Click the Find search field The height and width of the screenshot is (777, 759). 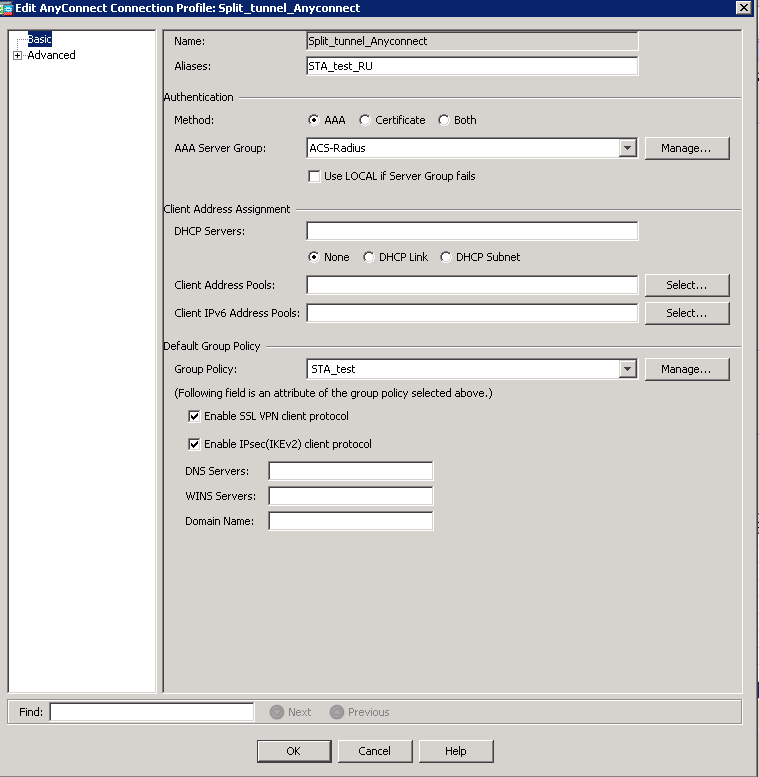[152, 712]
